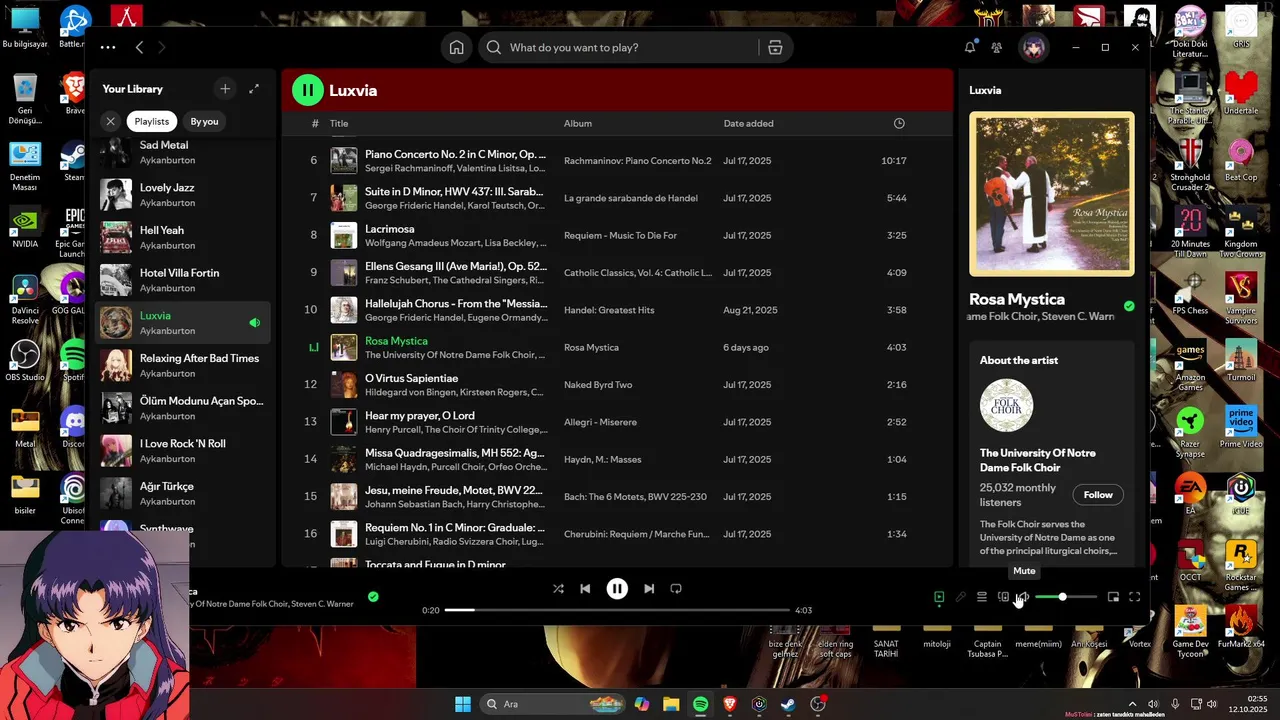Open the Rosa Mystica title in side panel
The image size is (1280, 720).
[1017, 299]
